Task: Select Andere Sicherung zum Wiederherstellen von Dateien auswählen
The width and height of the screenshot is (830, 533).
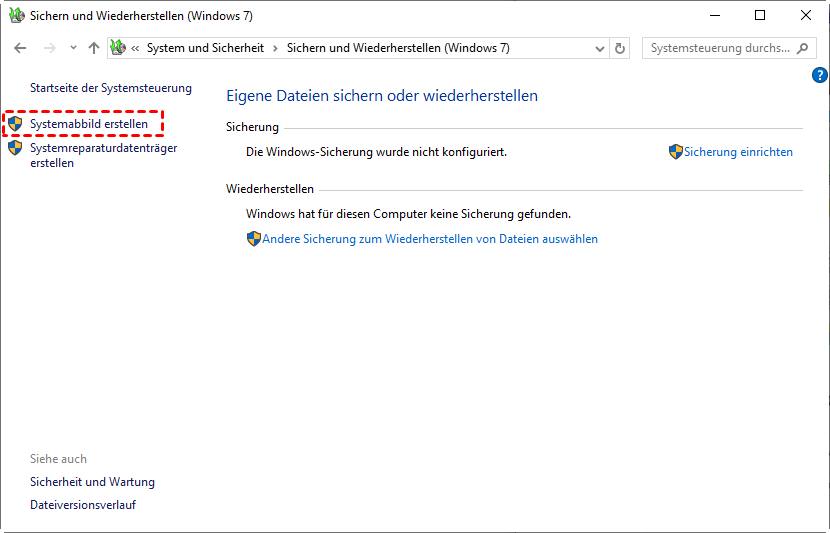Action: click(x=430, y=239)
